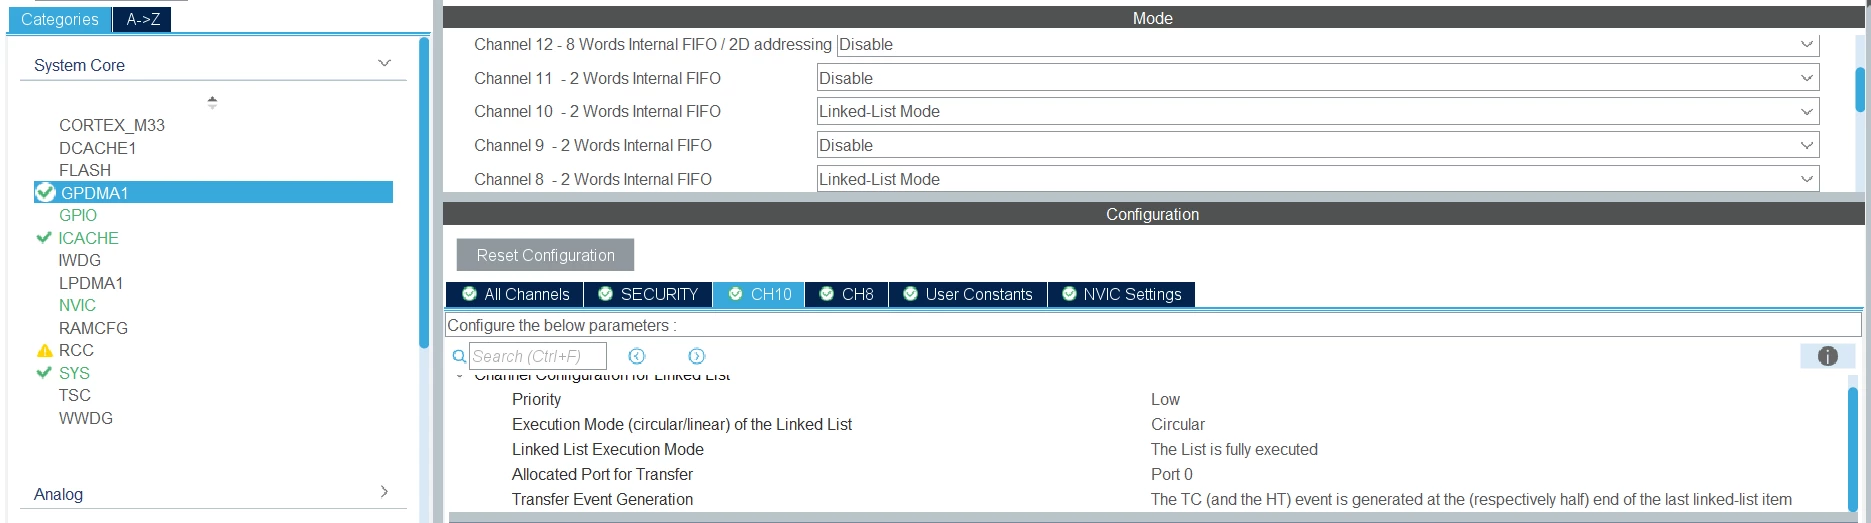The width and height of the screenshot is (1871, 523).
Task: Open the SECURITY tab
Action: click(648, 294)
